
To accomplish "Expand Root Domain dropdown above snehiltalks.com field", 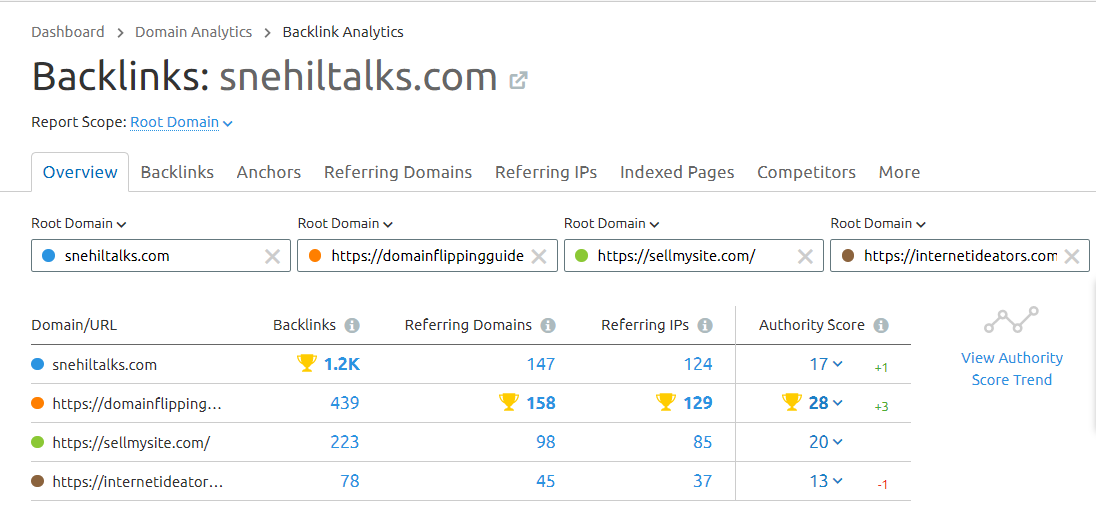I will [78, 224].
